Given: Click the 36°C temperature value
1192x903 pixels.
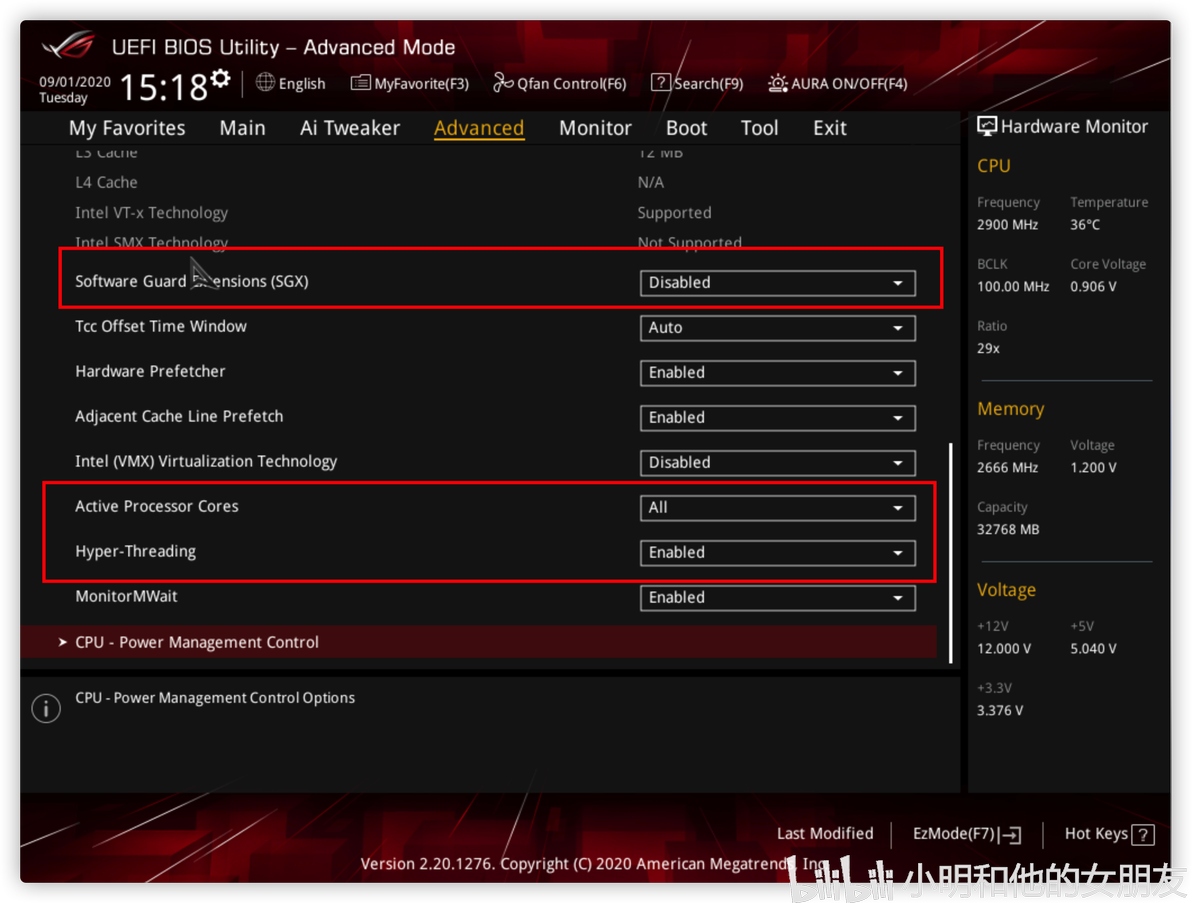Looking at the screenshot, I should tap(1085, 225).
